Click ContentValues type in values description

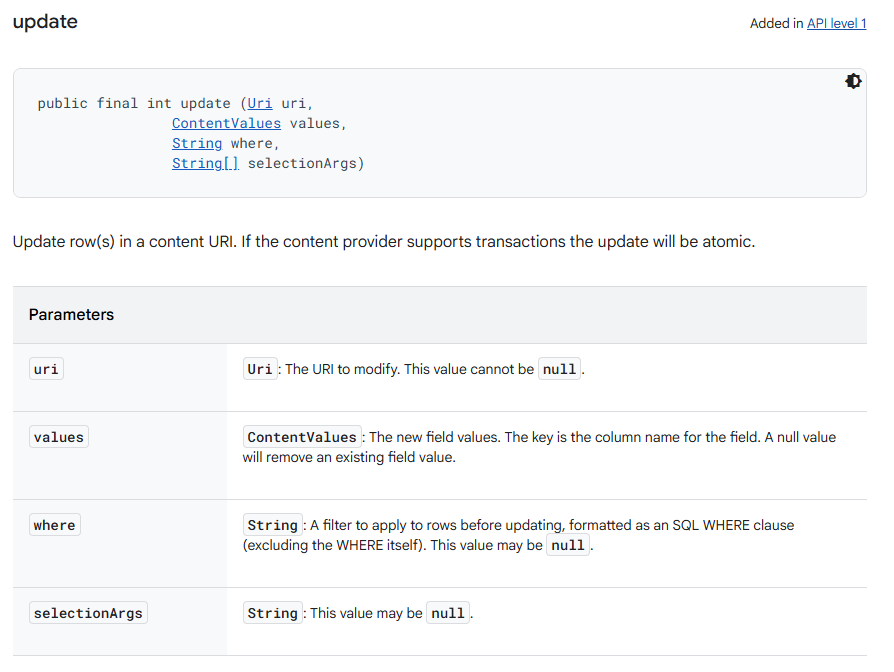(302, 437)
